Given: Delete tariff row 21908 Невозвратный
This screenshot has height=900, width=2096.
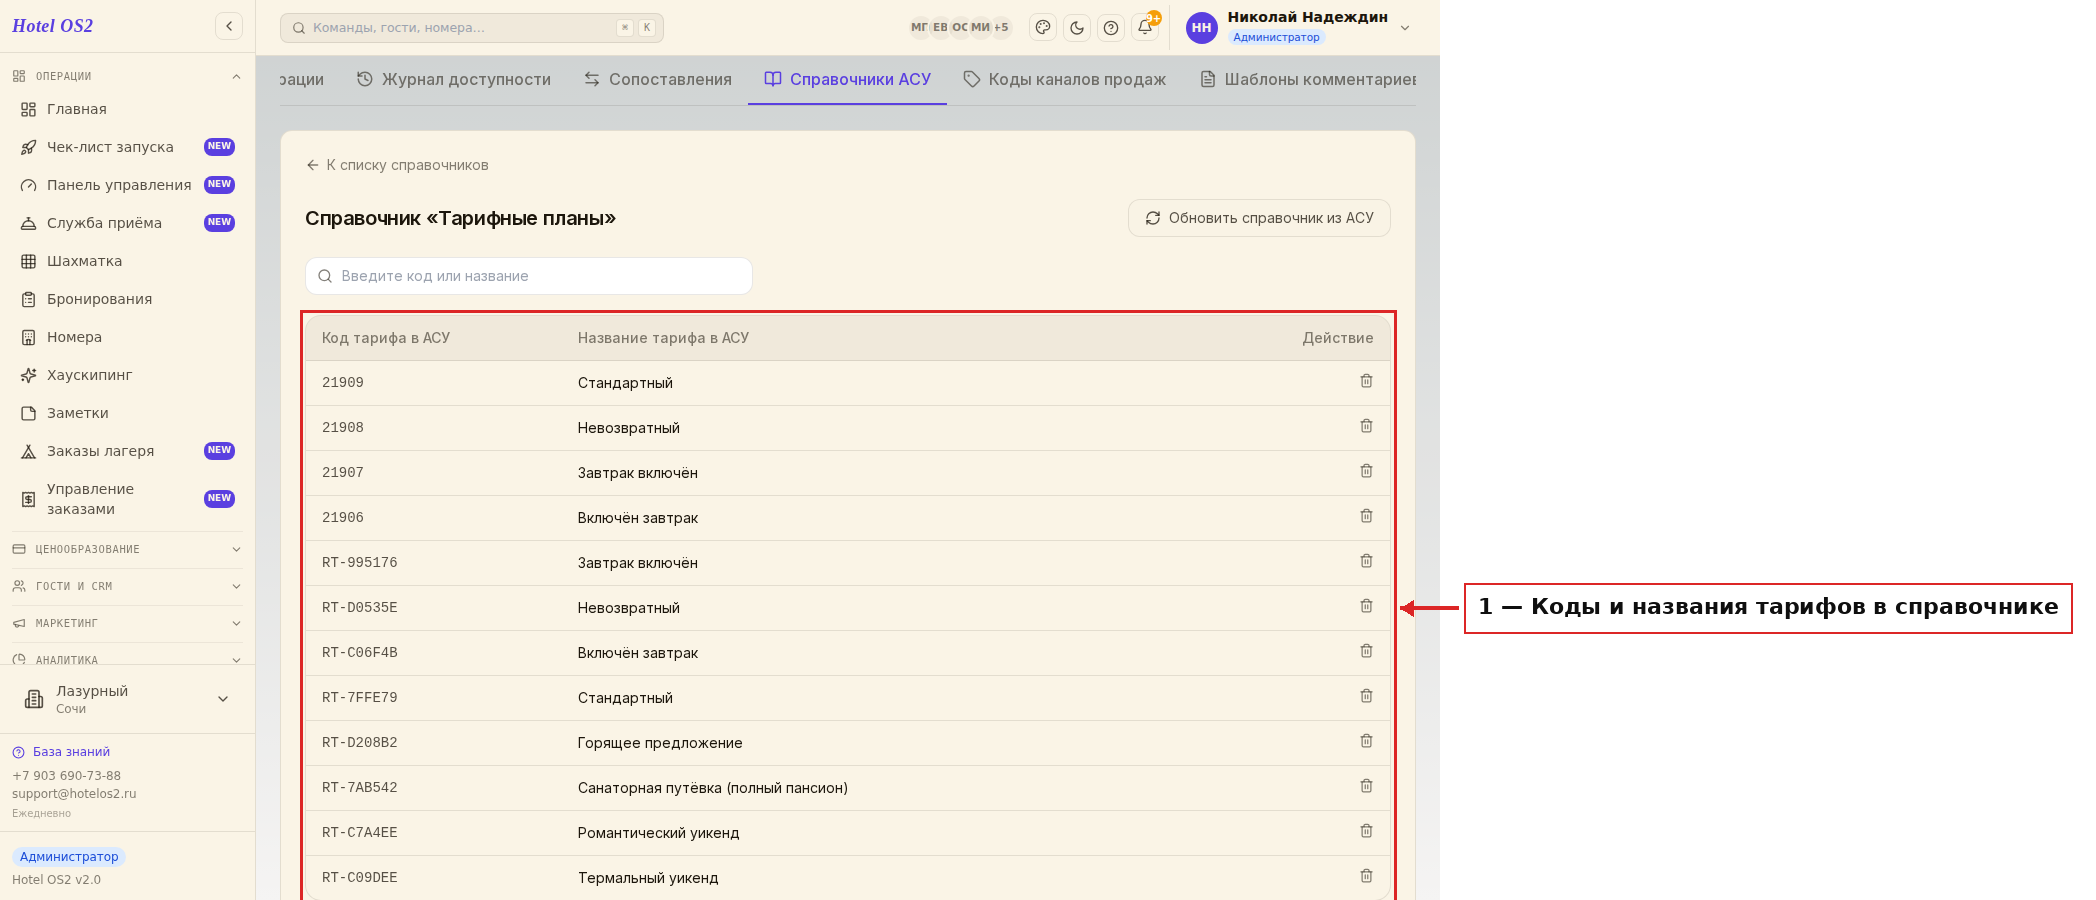Looking at the screenshot, I should pyautogui.click(x=1366, y=426).
